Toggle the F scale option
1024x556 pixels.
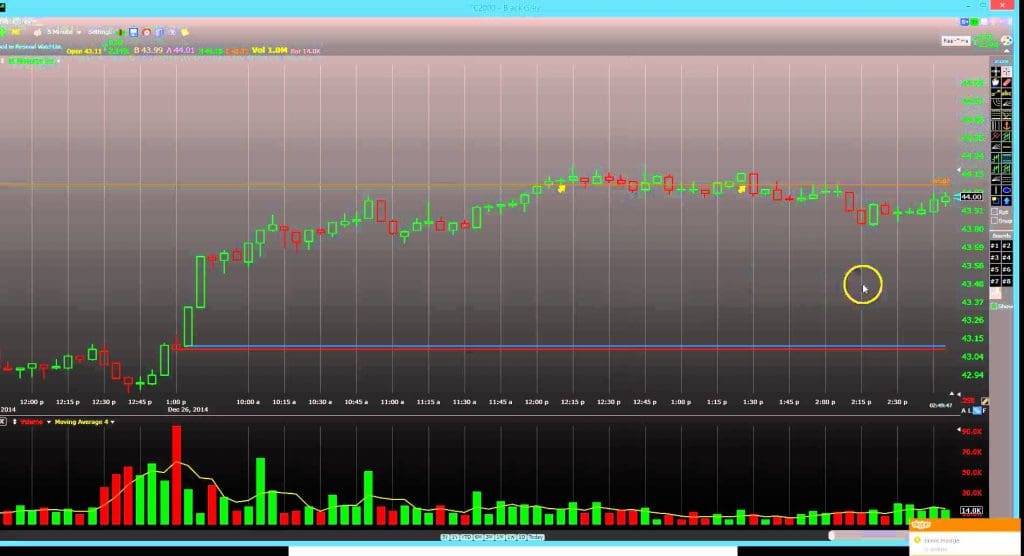(x=985, y=411)
